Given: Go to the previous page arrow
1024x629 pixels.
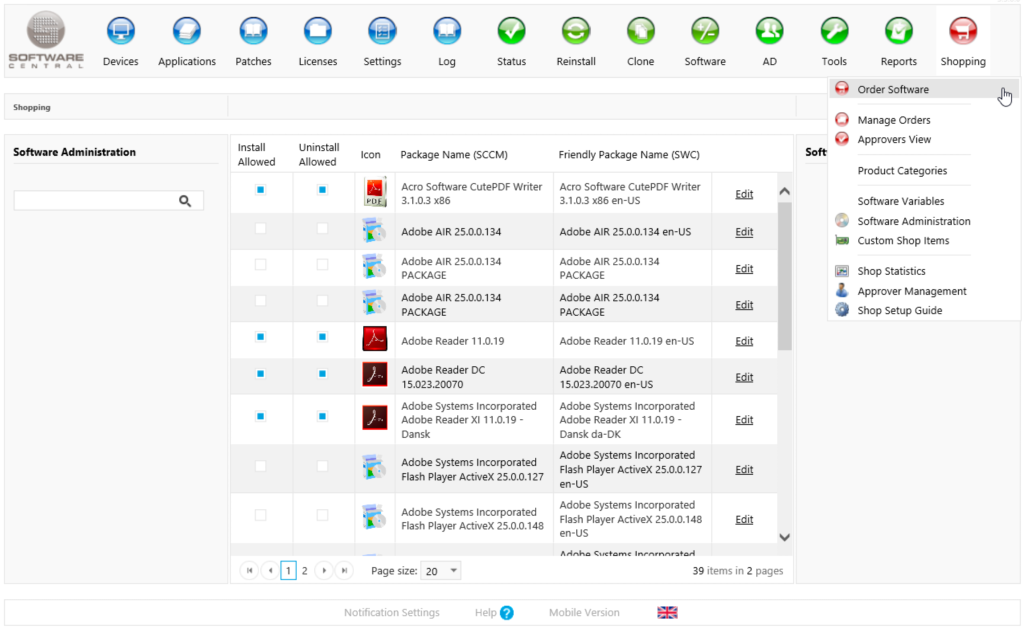Looking at the screenshot, I should (x=270, y=571).
